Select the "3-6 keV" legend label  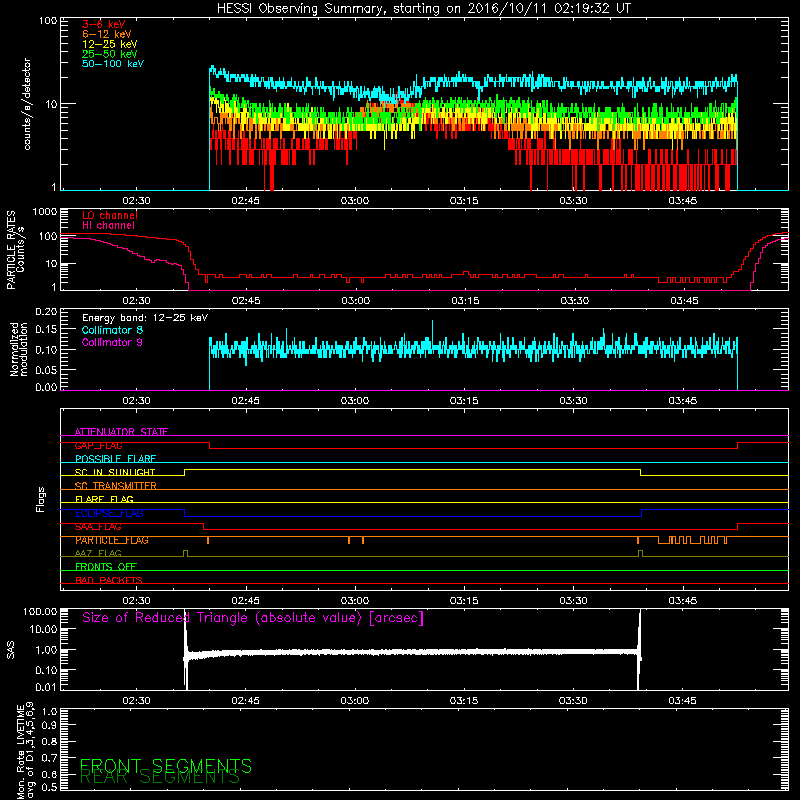pyautogui.click(x=104, y=24)
